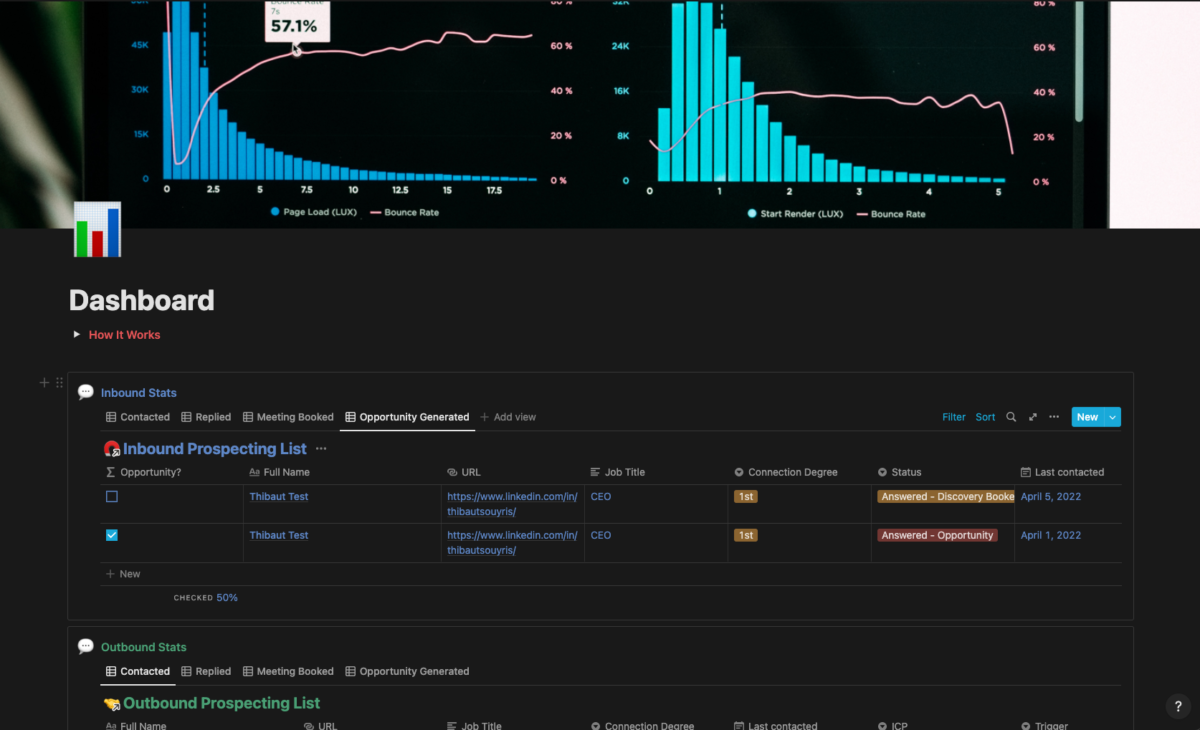The width and height of the screenshot is (1200, 730).
Task: Click the bar chart page icon
Action: [x=97, y=230]
